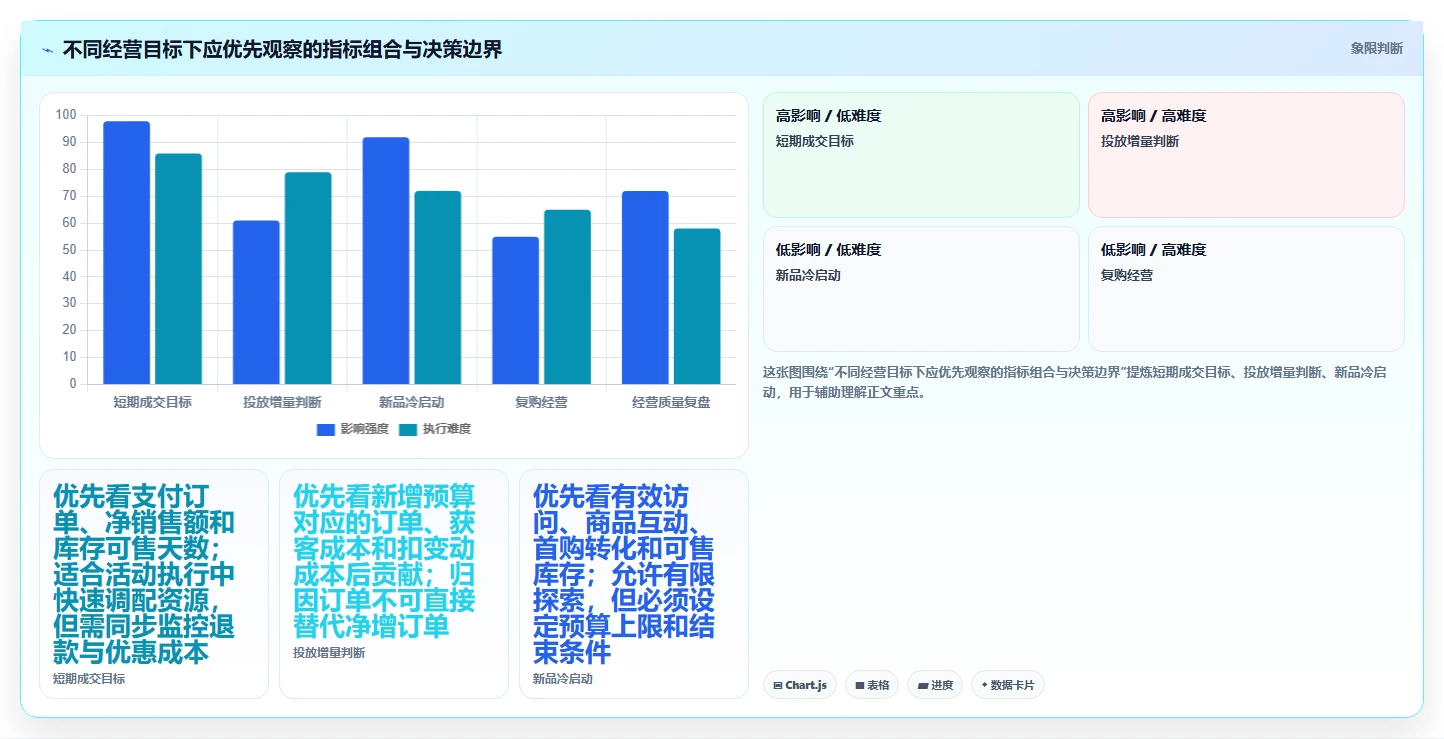Click the 100 value on the y-axis
This screenshot has width=1444, height=739.
click(66, 115)
